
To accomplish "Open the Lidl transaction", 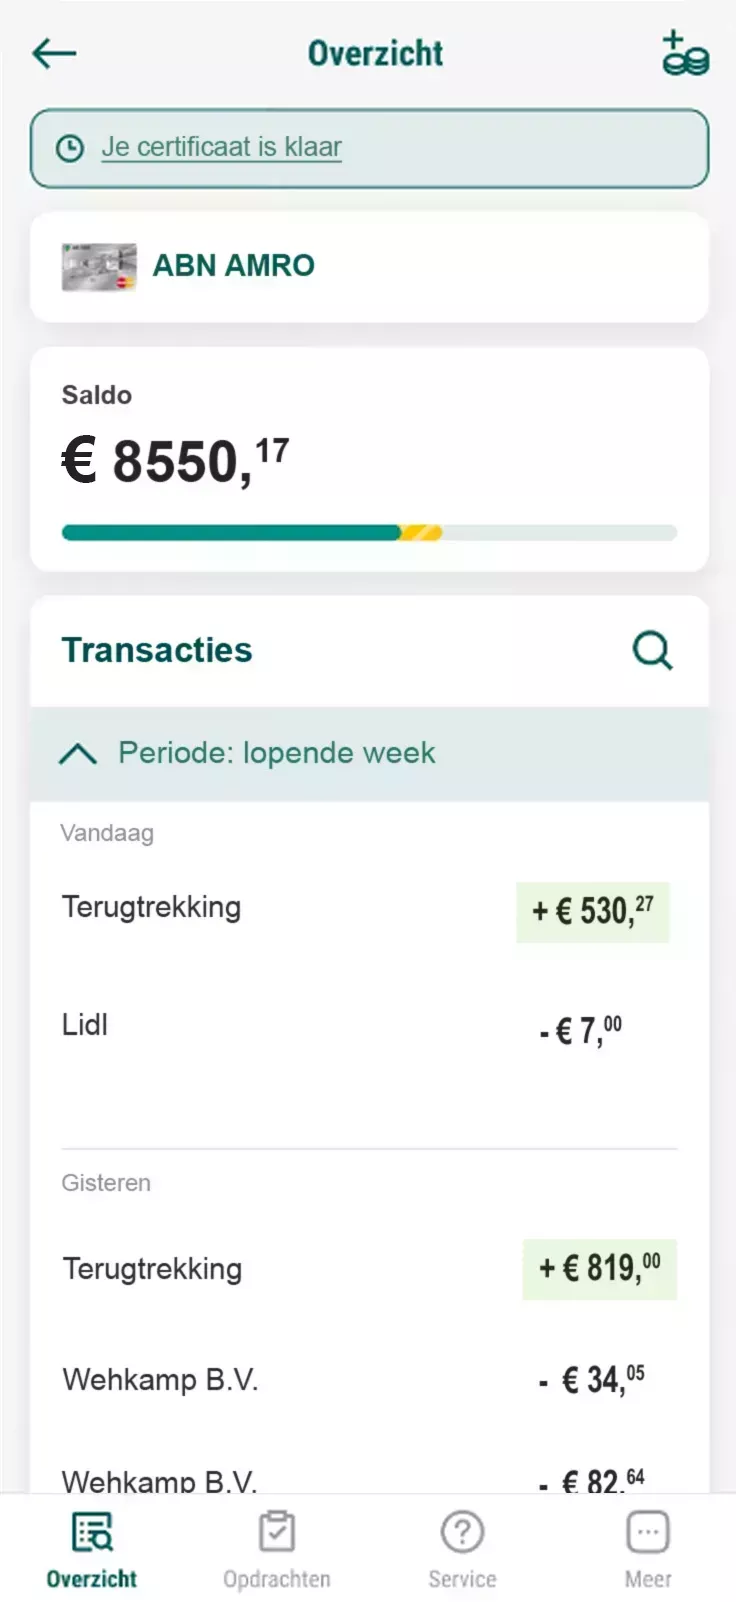I will tap(85, 1025).
